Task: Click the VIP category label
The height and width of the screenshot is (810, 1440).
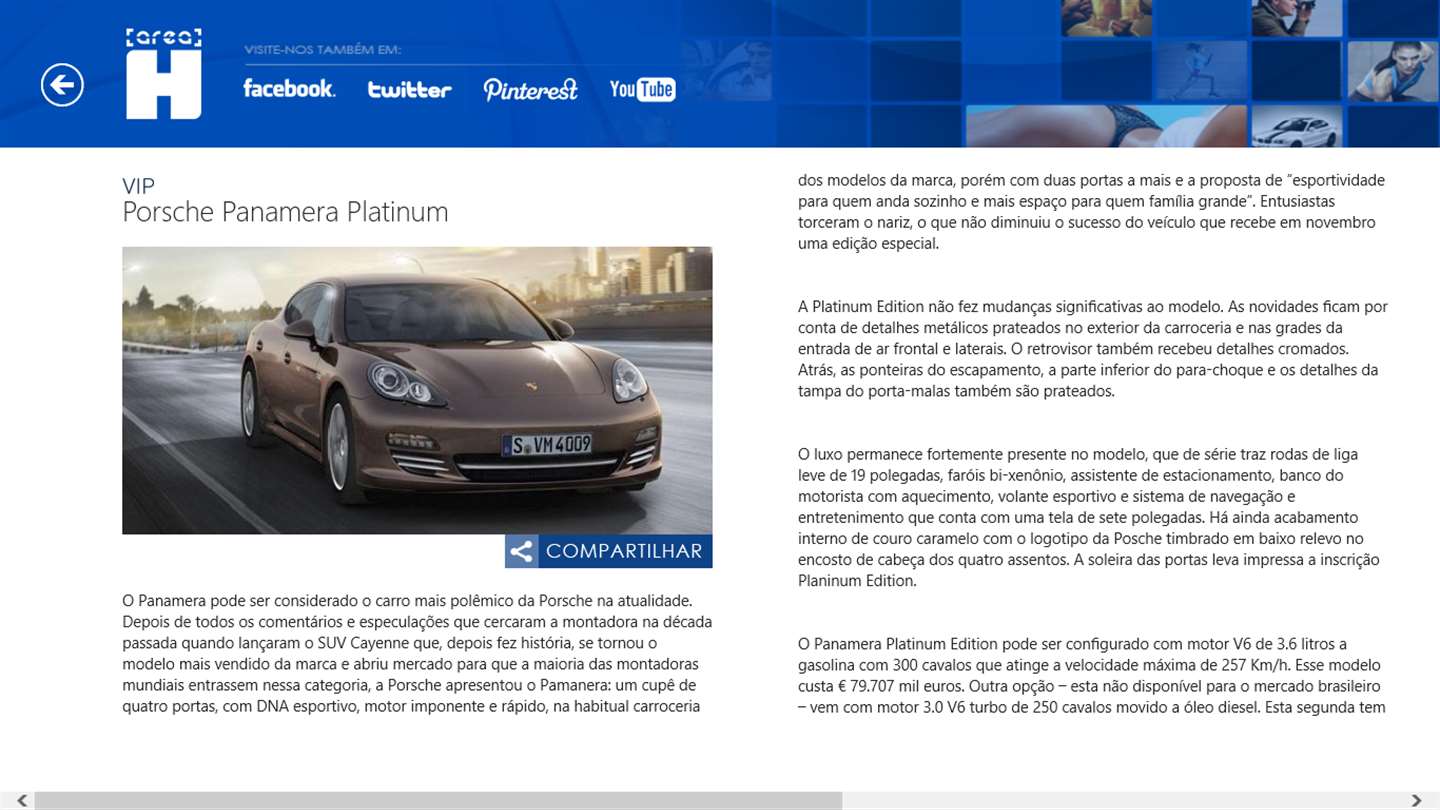Action: coord(138,186)
